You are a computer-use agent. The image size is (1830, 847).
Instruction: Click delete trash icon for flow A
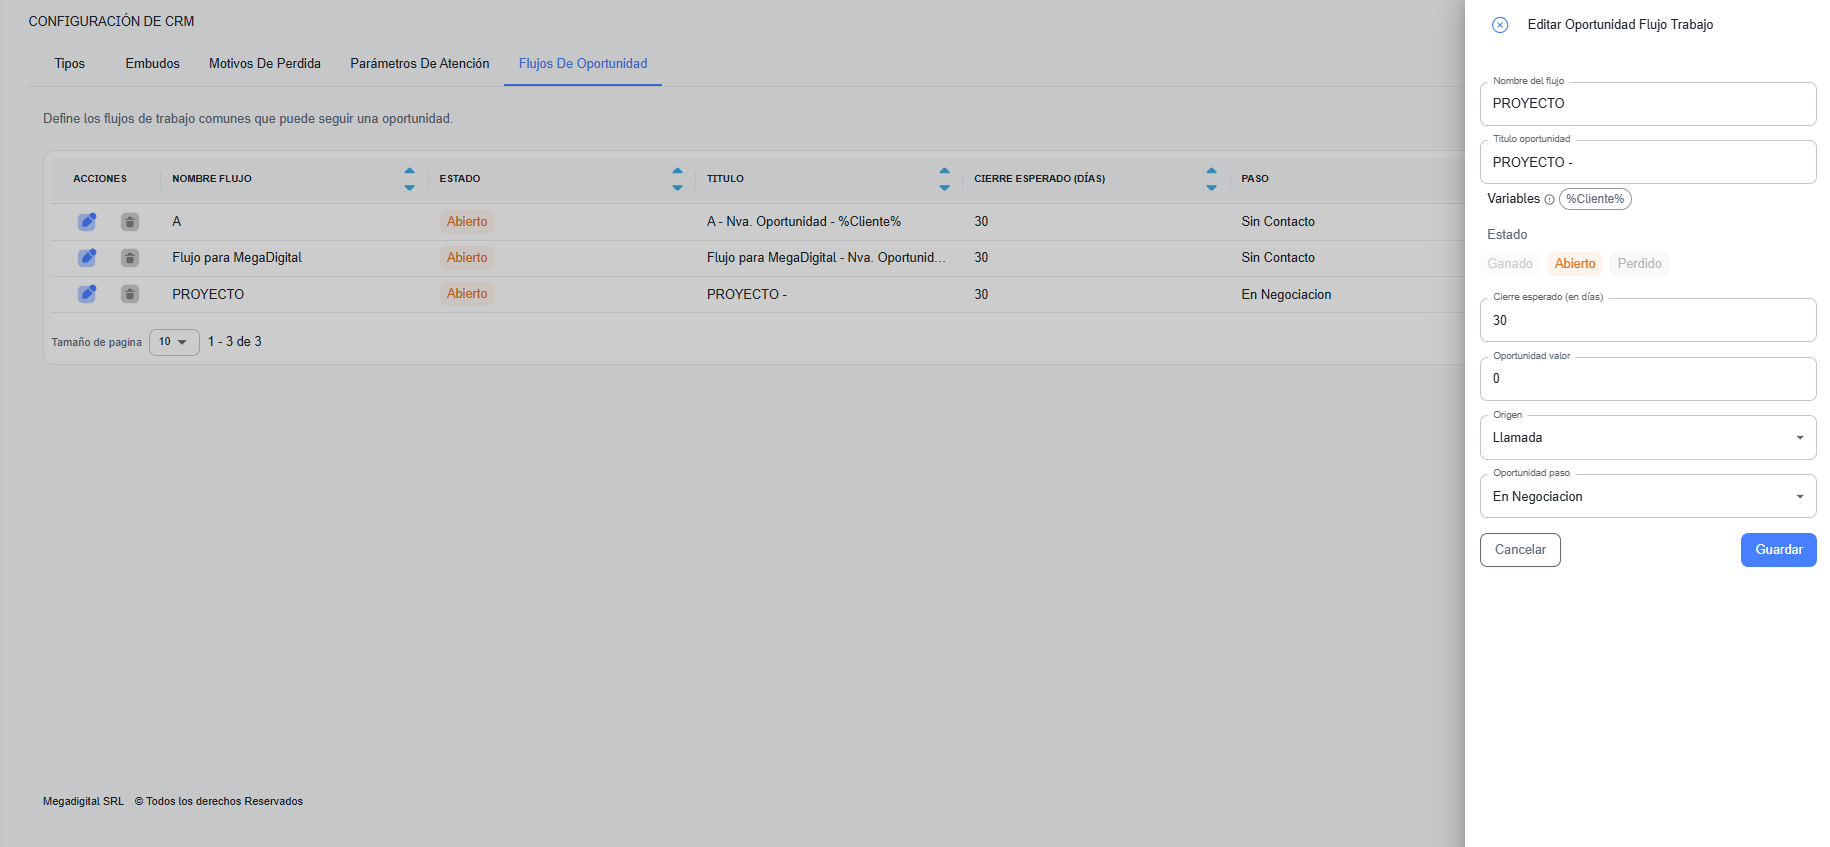(130, 222)
